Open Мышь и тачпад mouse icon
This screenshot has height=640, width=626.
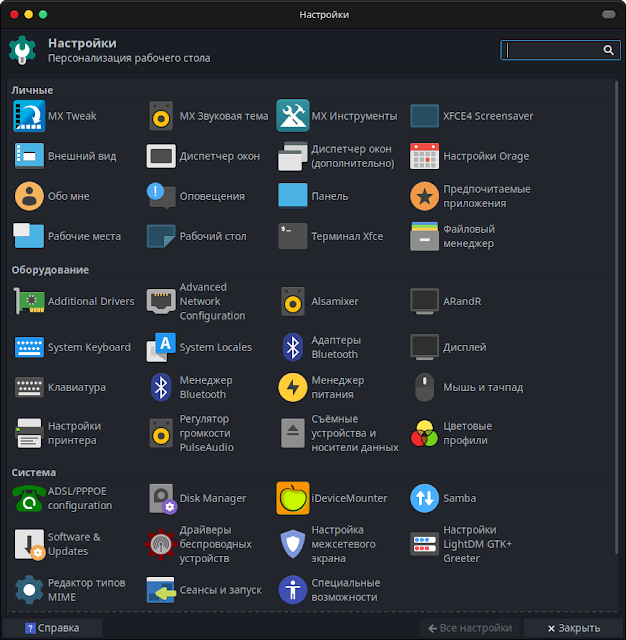[424, 387]
